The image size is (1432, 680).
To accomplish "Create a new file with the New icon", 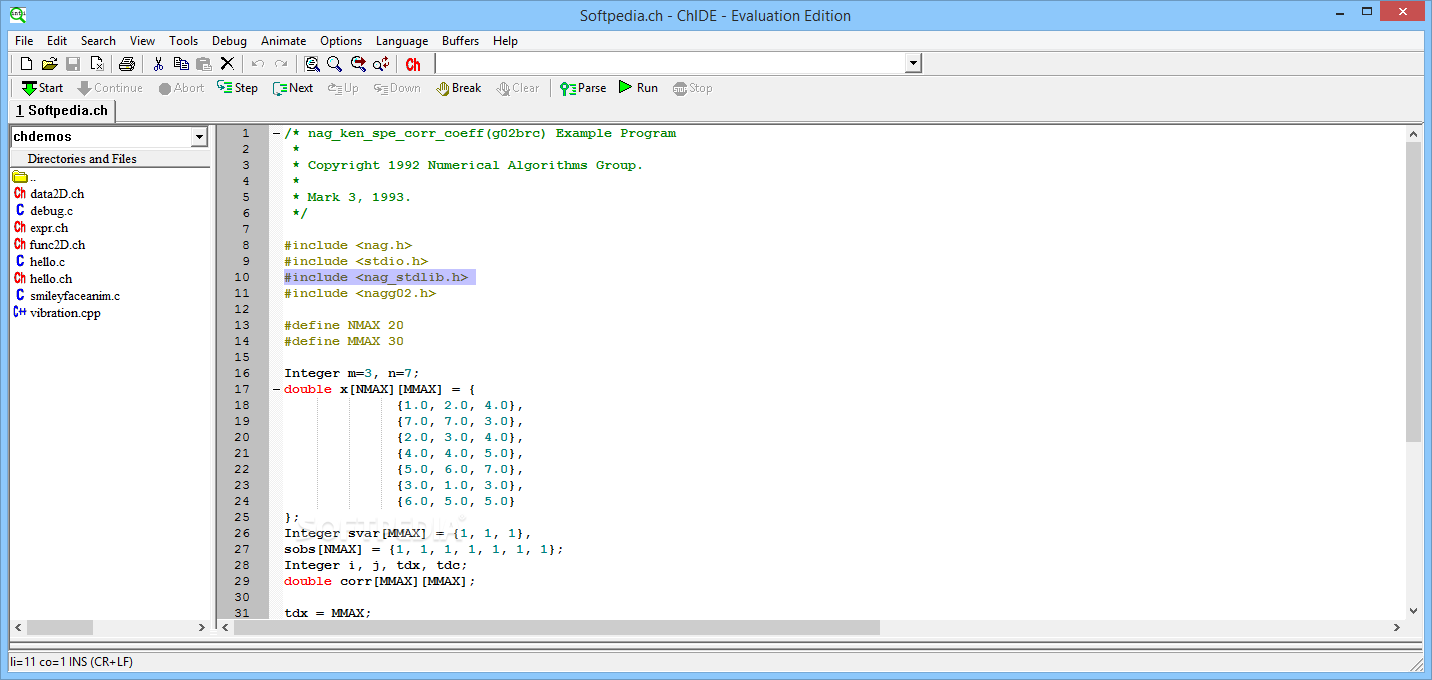I will 27,64.
